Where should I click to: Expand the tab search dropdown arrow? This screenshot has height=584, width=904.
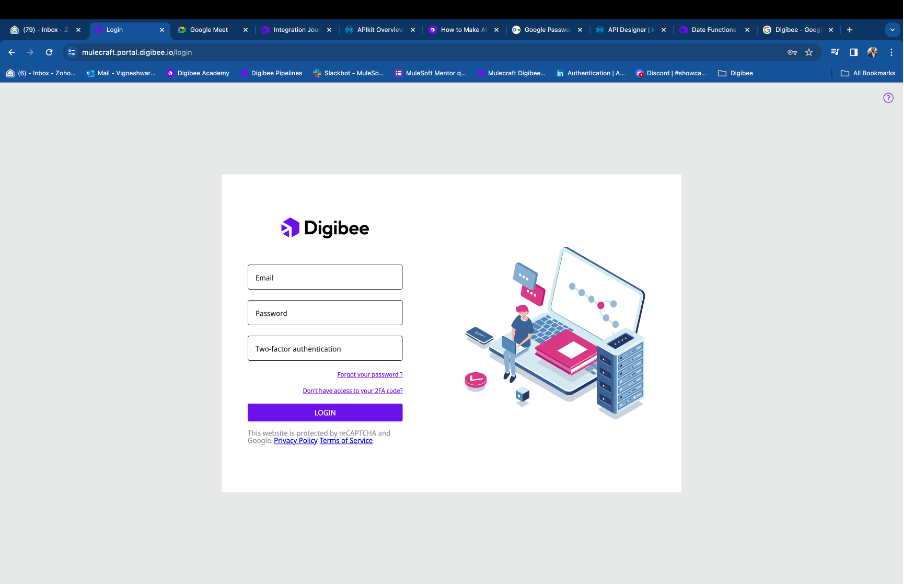click(x=892, y=30)
